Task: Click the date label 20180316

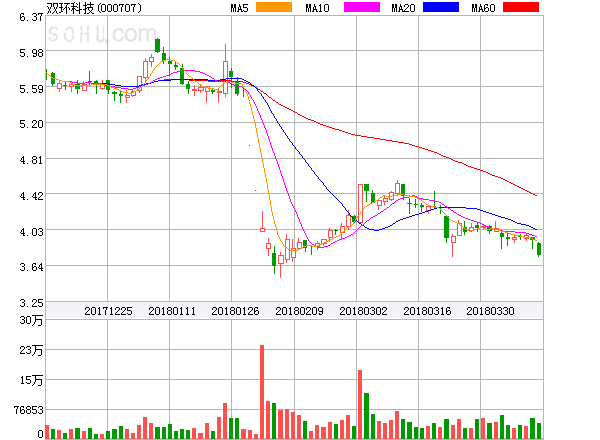Action: click(x=427, y=311)
